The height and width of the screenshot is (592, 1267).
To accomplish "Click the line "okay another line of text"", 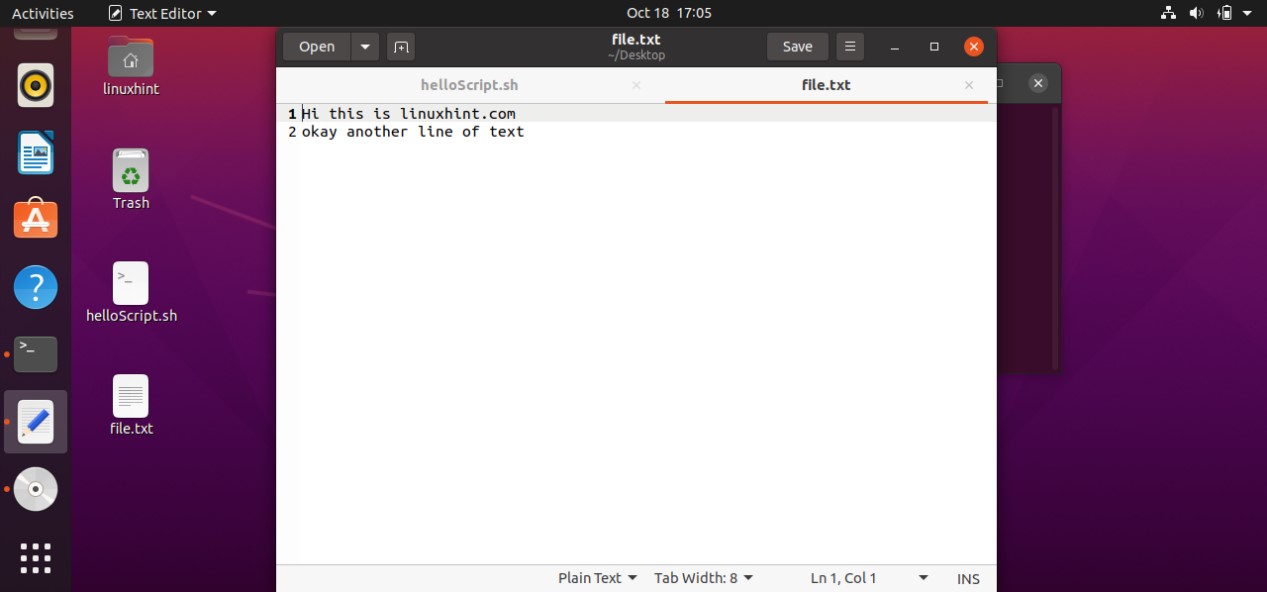I will coord(413,131).
